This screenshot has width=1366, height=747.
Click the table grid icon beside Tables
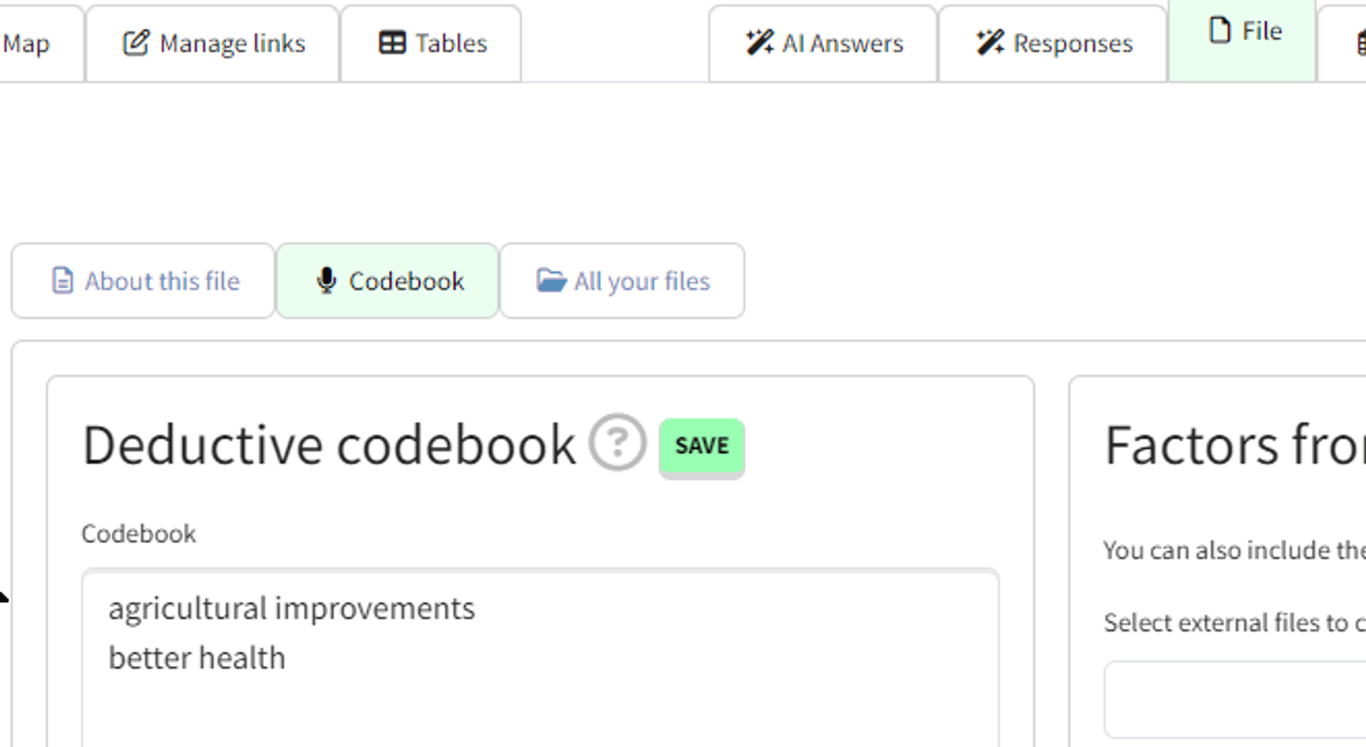pos(393,43)
